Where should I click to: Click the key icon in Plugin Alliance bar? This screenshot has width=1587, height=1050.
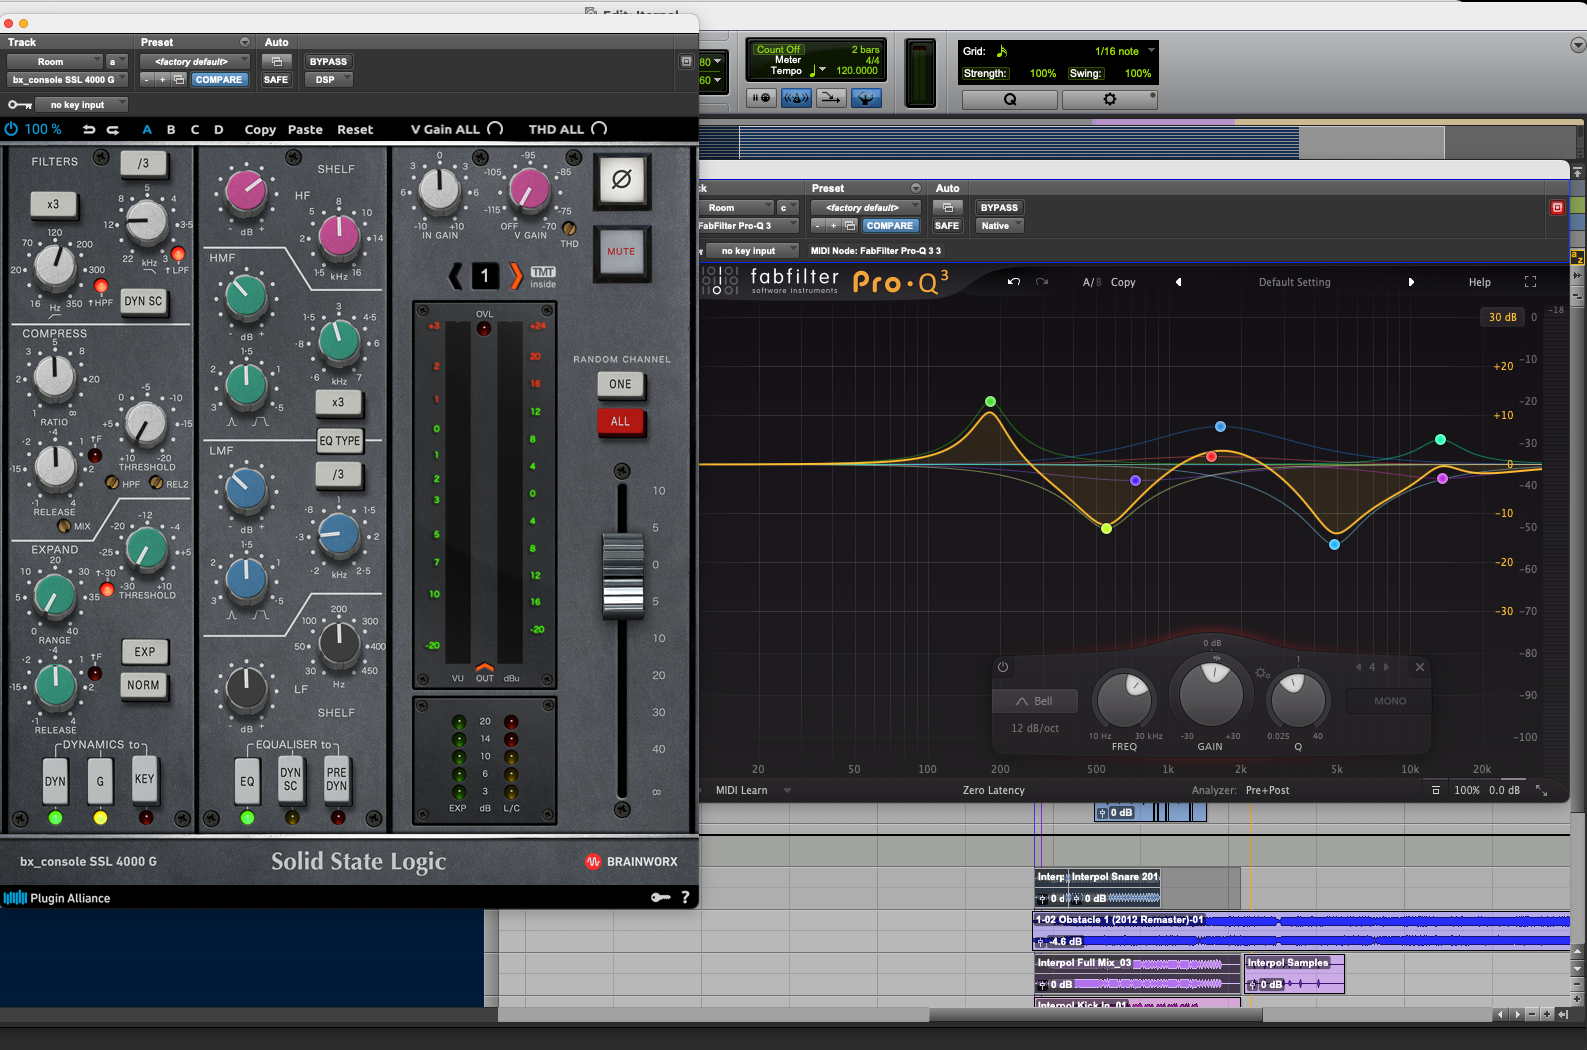tap(660, 897)
